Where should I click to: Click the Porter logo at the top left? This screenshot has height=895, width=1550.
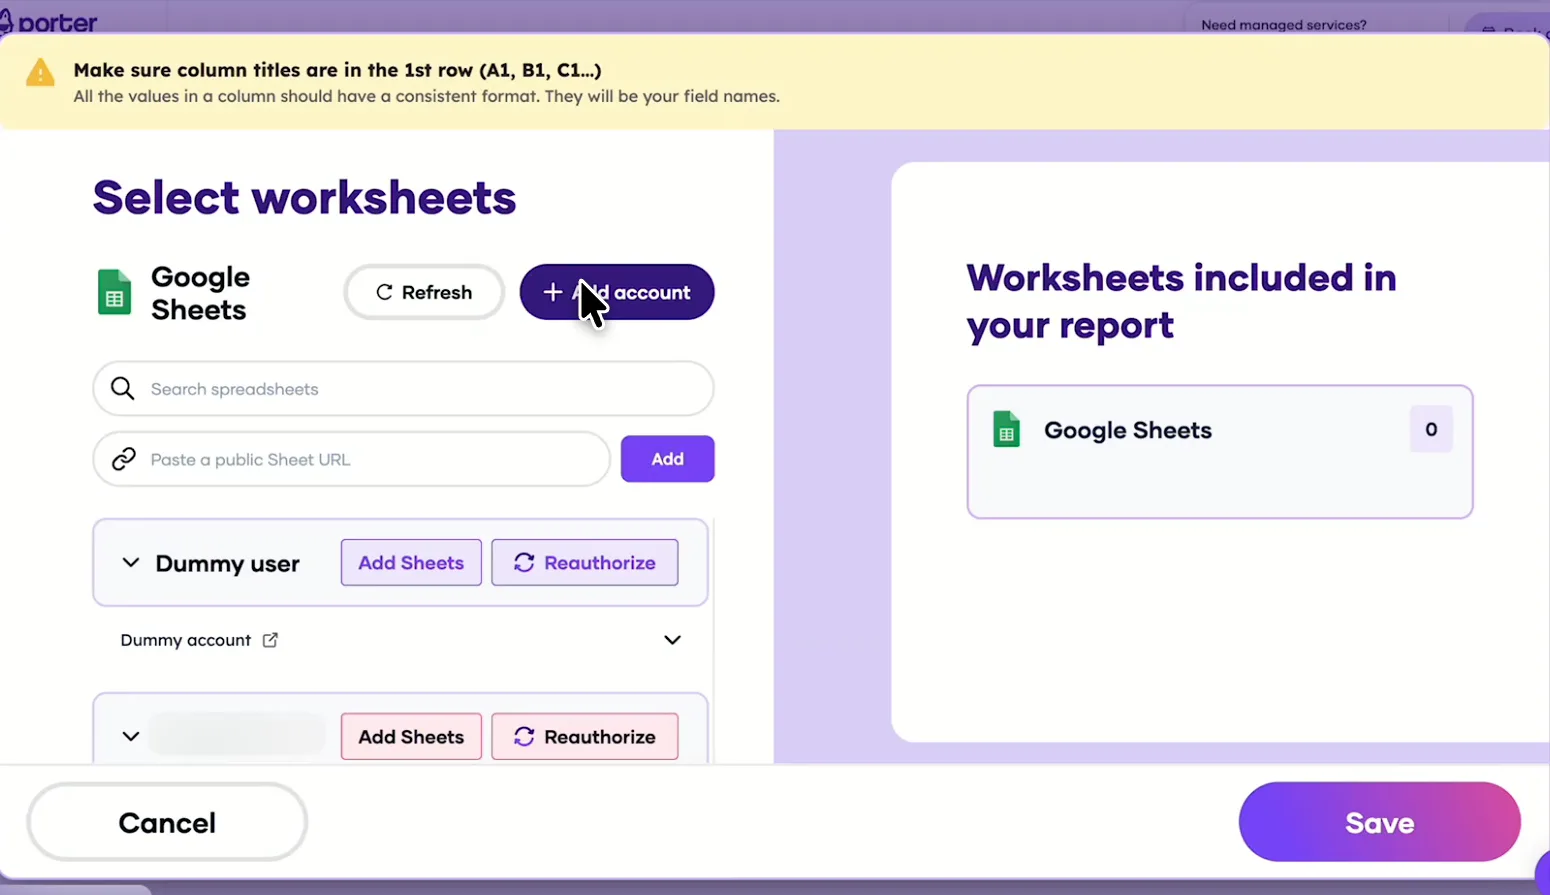pos(48,22)
